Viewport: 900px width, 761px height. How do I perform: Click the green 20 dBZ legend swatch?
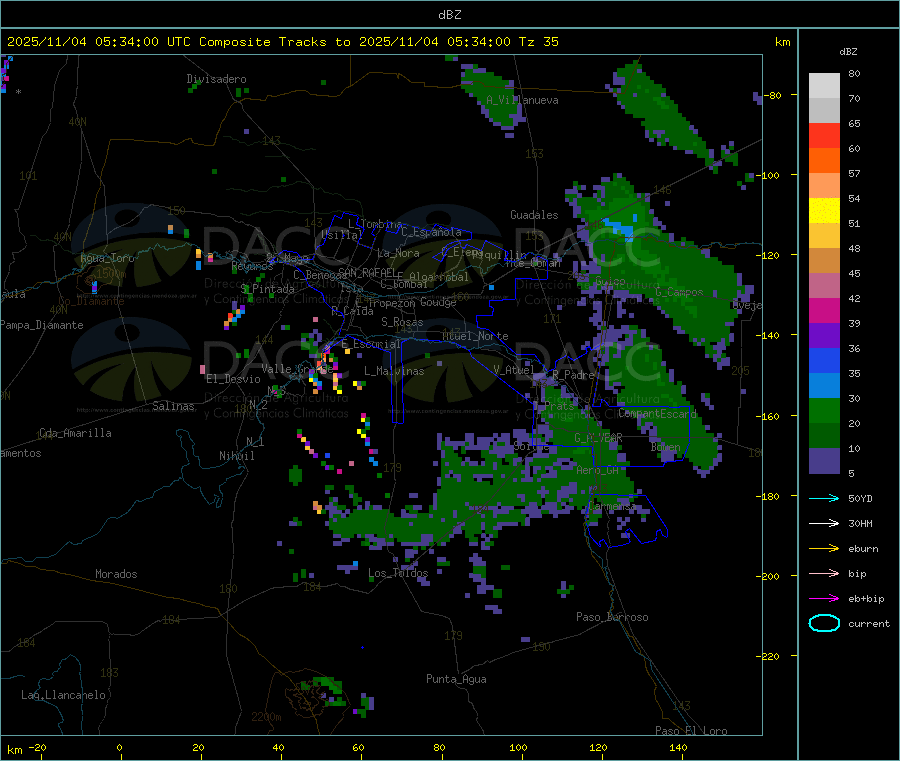[x=824, y=410]
